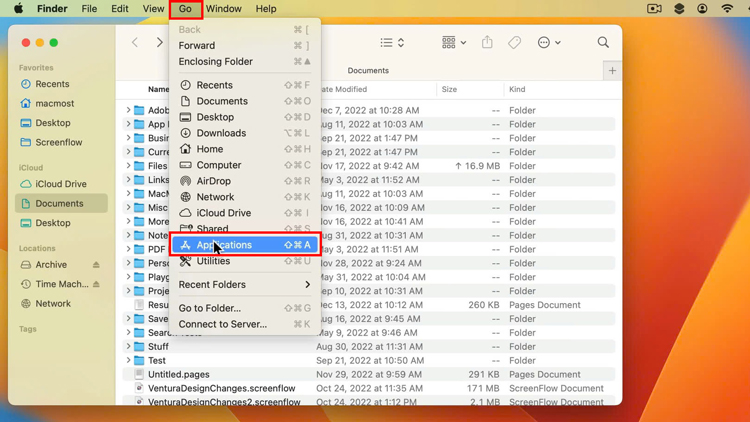Open the Edit menu
Screen dimensions: 750x422
coord(120,9)
